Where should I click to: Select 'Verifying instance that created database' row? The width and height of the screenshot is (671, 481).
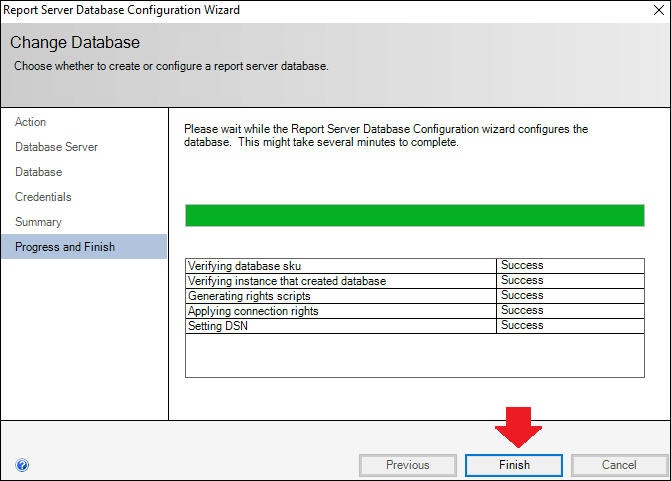tap(415, 281)
